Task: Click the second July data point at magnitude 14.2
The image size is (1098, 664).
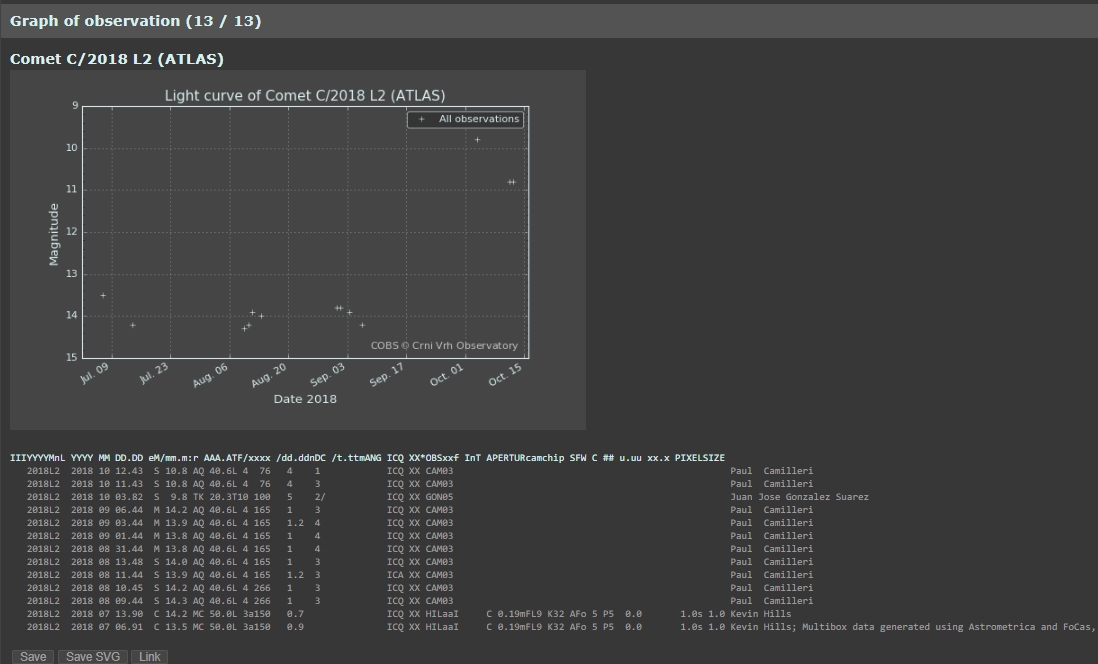Action: tap(132, 325)
